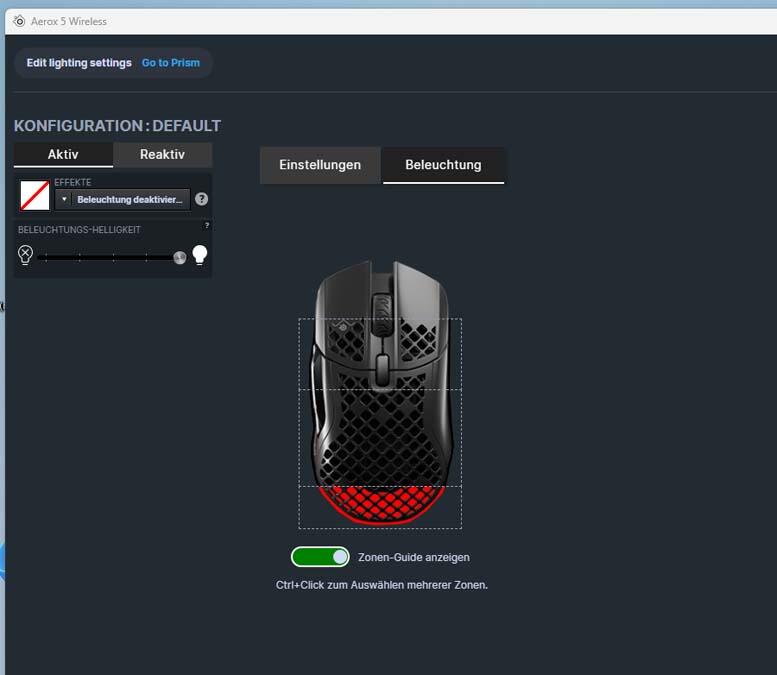Click the Aerox 5 Wireless window title
This screenshot has width=777, height=675.
pos(68,21)
